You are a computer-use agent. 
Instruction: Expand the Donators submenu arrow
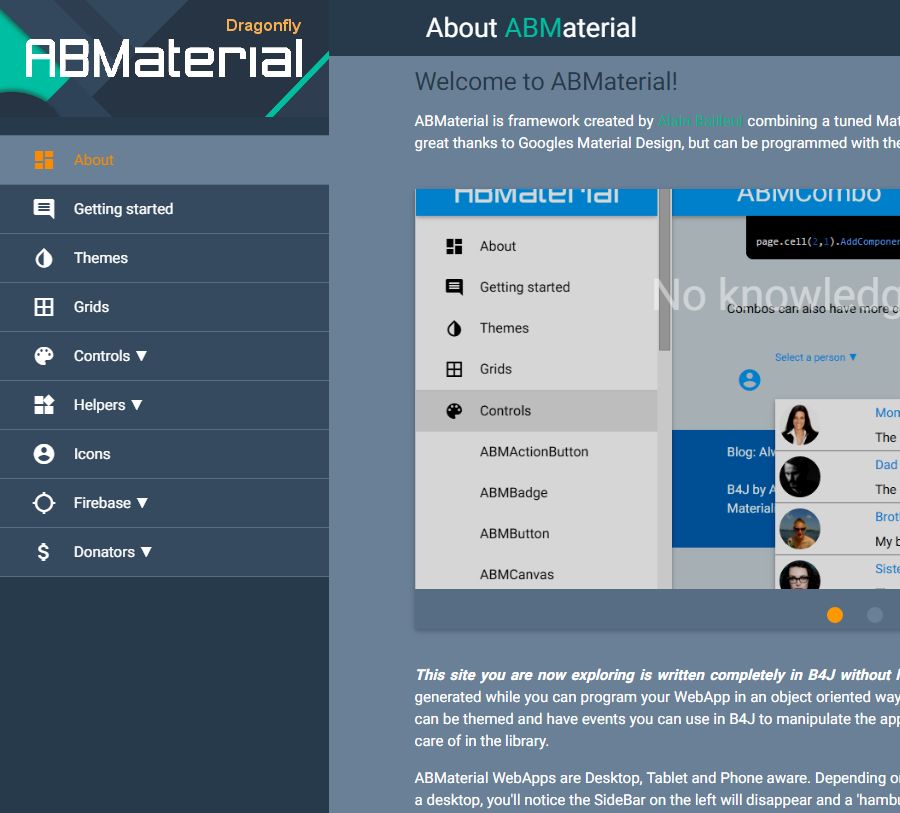coord(146,552)
